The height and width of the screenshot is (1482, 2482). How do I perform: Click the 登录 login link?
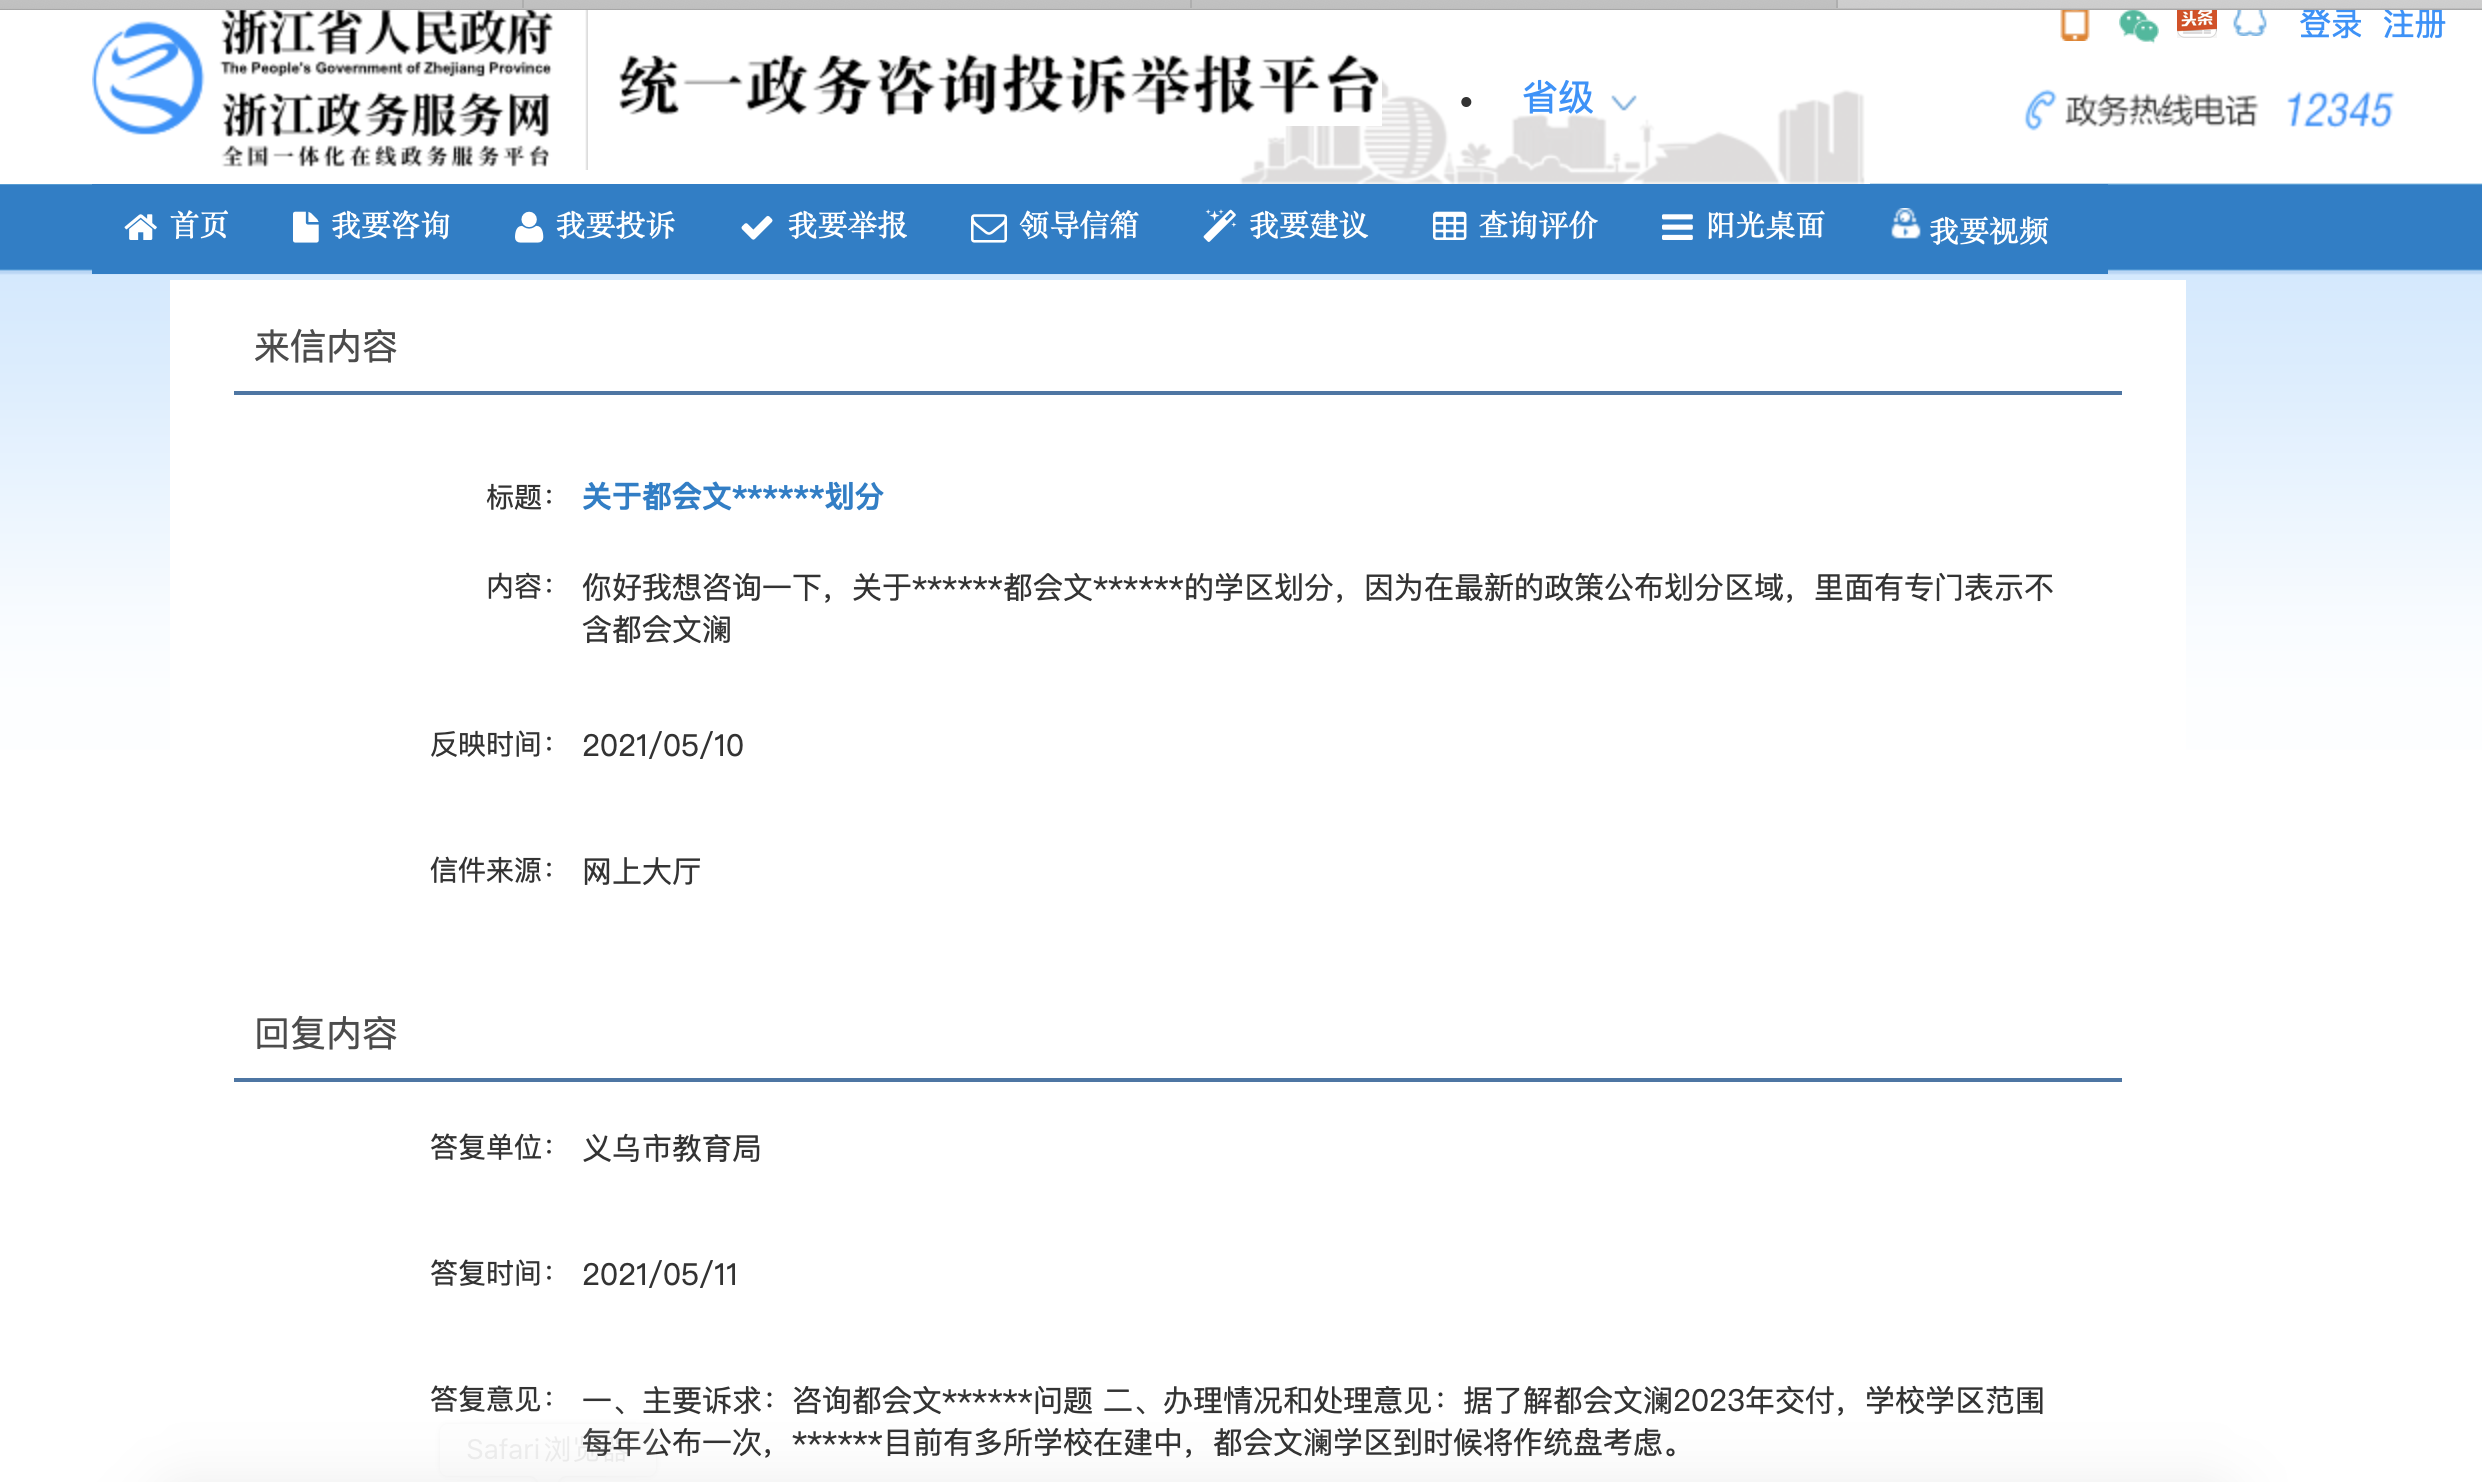[2330, 24]
